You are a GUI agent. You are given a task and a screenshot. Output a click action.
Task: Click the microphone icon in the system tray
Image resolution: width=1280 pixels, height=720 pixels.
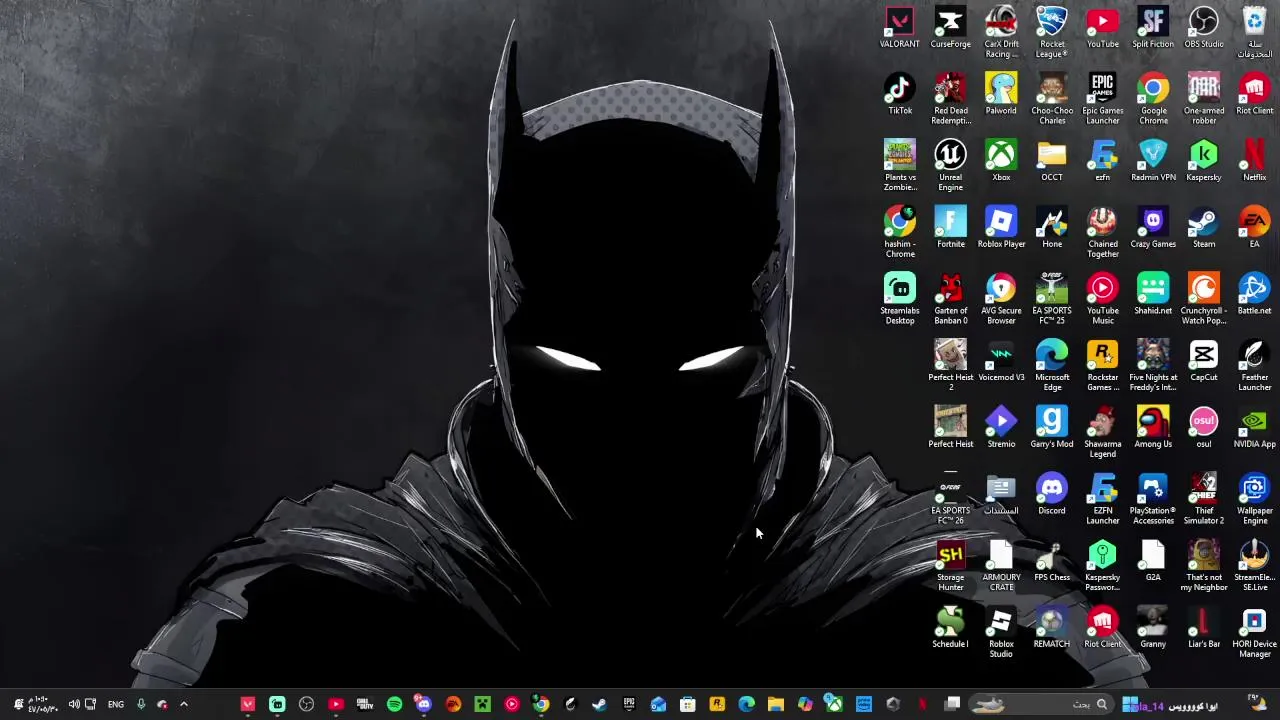[141, 704]
